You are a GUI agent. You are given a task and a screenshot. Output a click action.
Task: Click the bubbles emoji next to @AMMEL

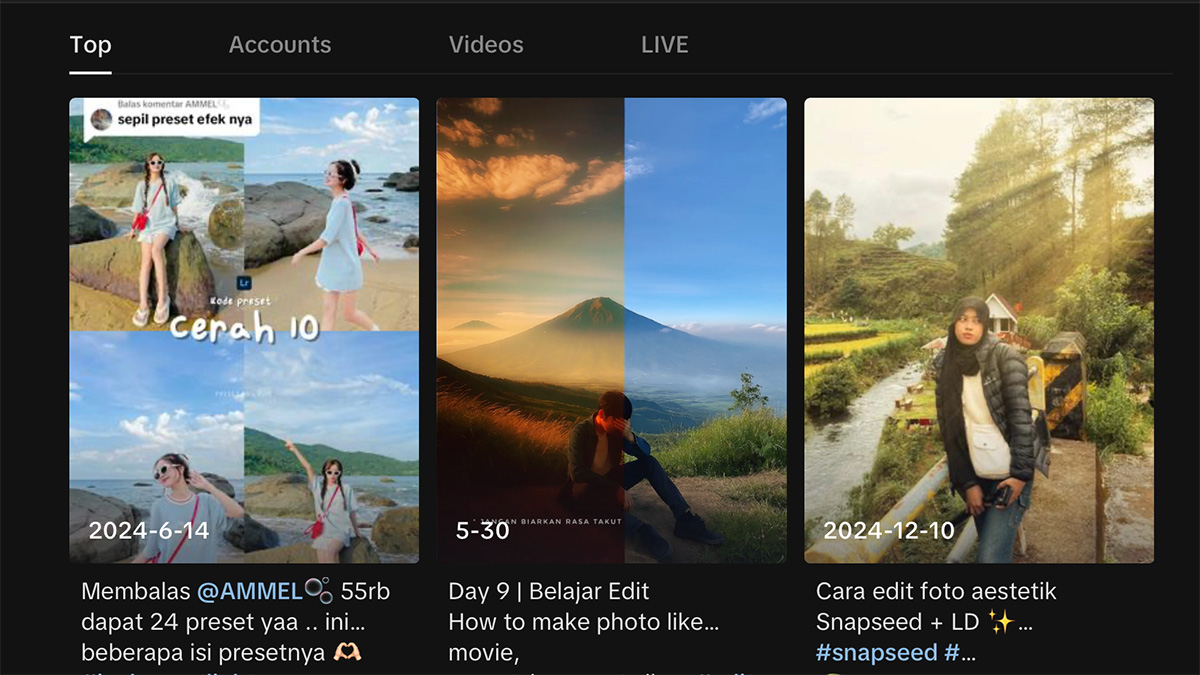tap(318, 591)
